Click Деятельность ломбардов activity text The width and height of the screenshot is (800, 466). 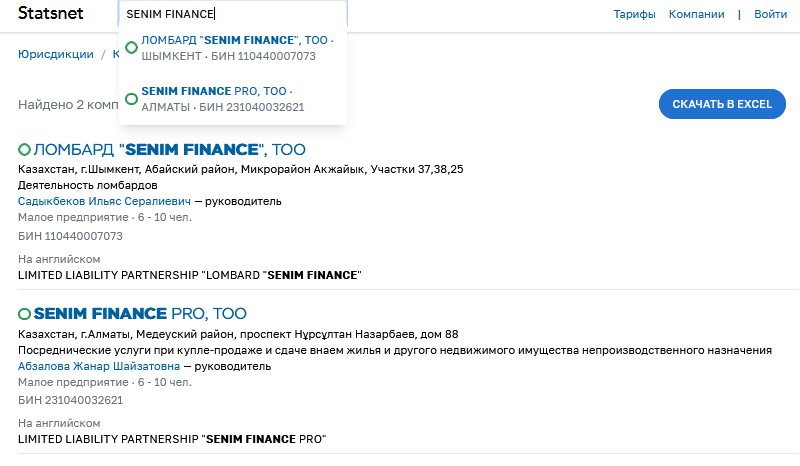tap(88, 185)
